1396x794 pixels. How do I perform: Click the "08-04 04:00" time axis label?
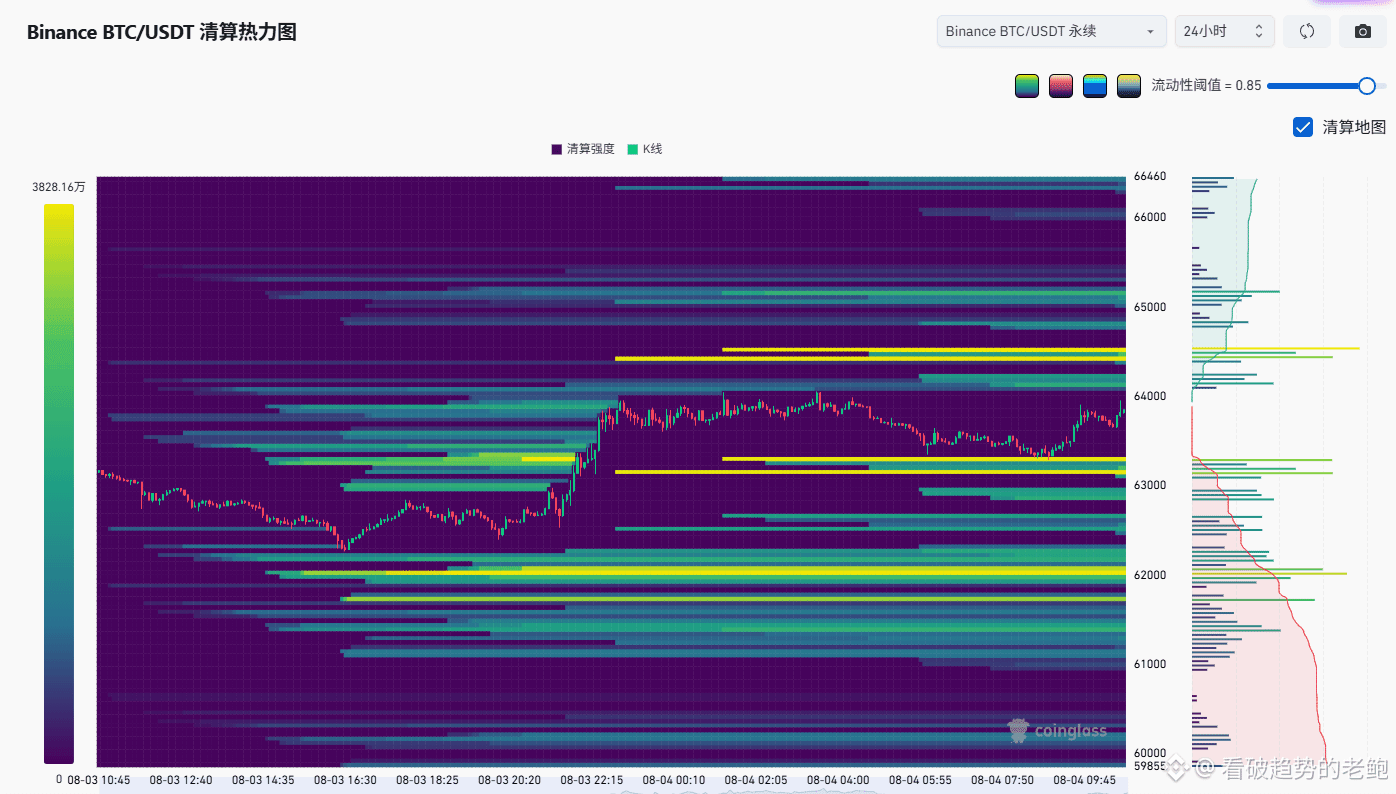[838, 780]
